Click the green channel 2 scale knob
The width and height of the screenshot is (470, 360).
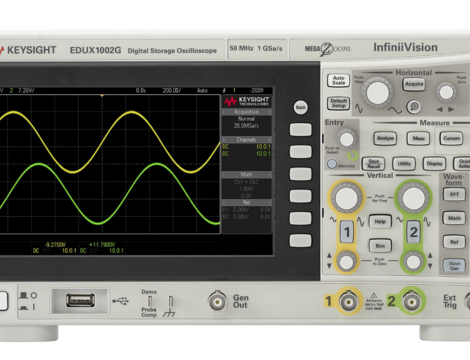[413, 198]
